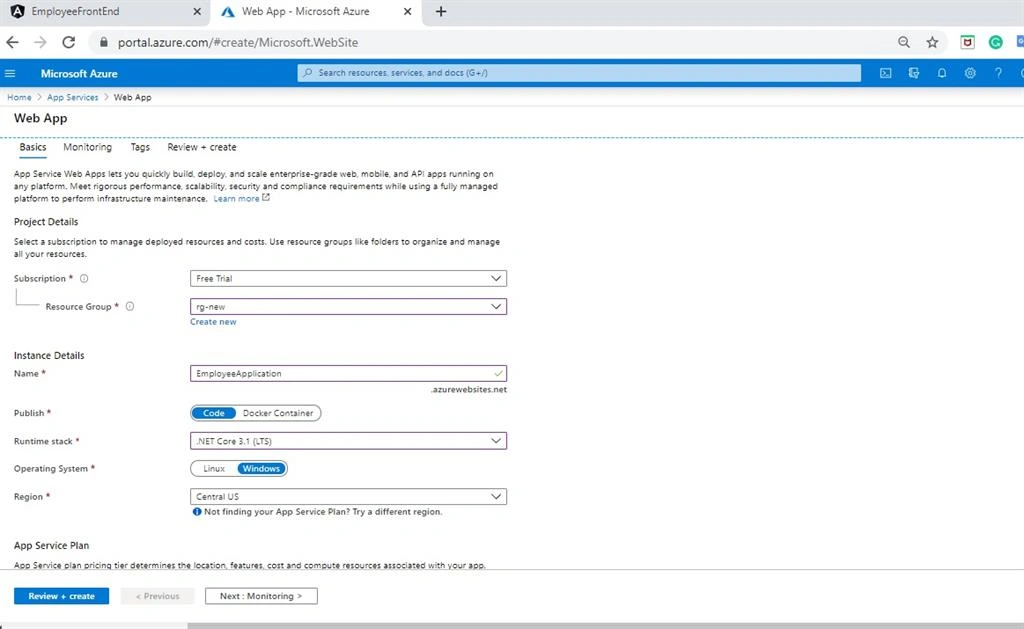Click the site lock padlock icon

click(x=103, y=42)
